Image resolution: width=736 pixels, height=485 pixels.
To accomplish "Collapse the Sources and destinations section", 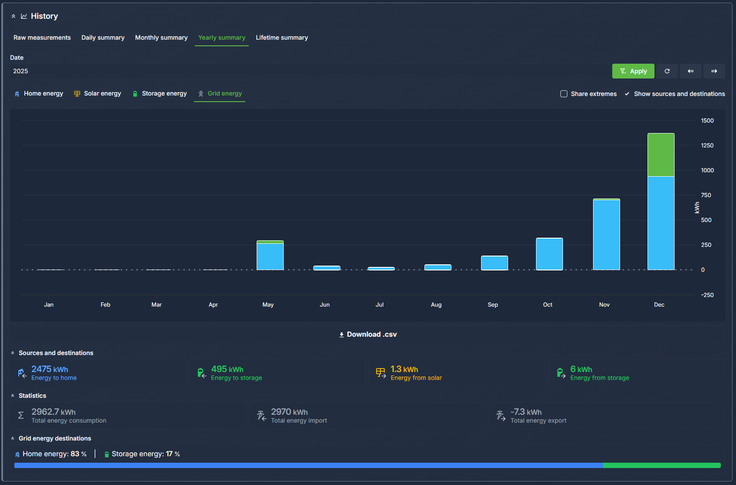I will [13, 353].
